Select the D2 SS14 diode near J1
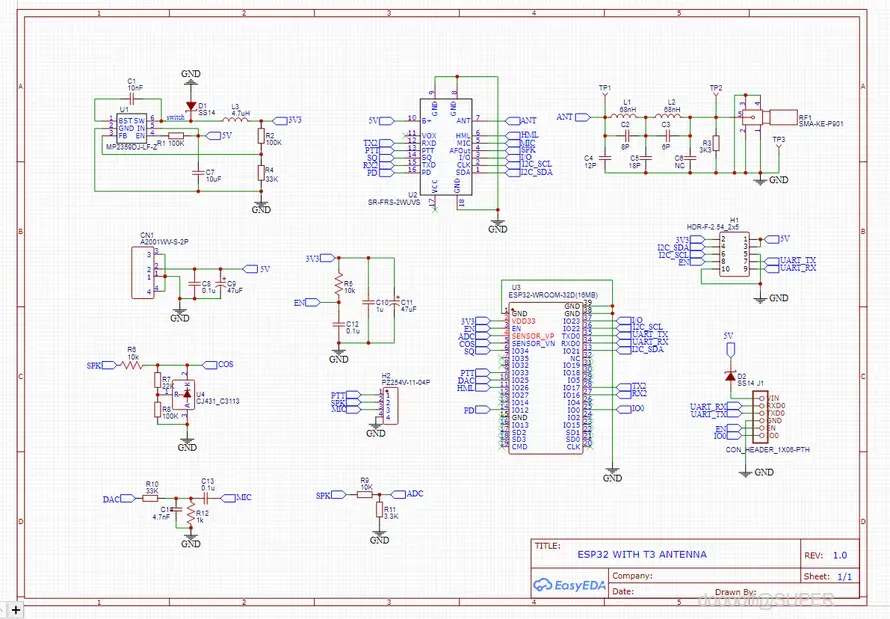 pyautogui.click(x=730, y=376)
